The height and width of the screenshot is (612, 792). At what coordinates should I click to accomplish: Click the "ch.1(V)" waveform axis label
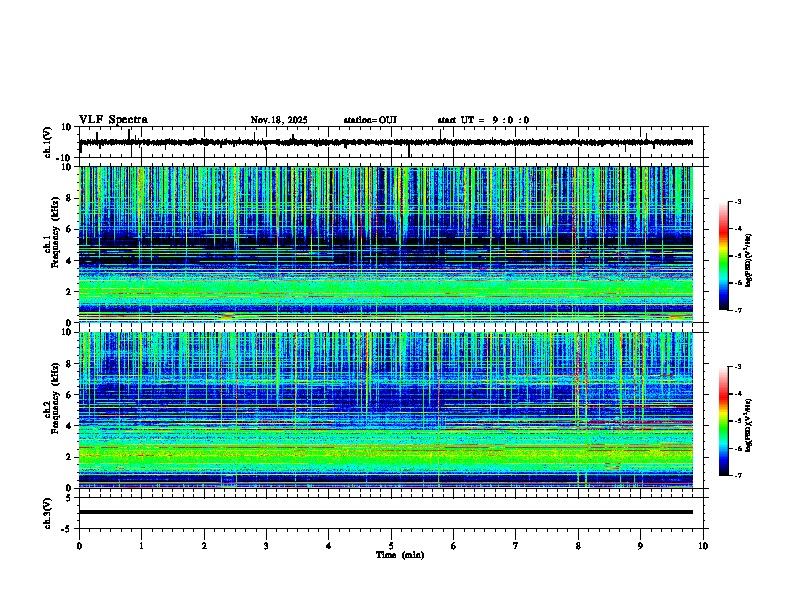click(x=48, y=142)
